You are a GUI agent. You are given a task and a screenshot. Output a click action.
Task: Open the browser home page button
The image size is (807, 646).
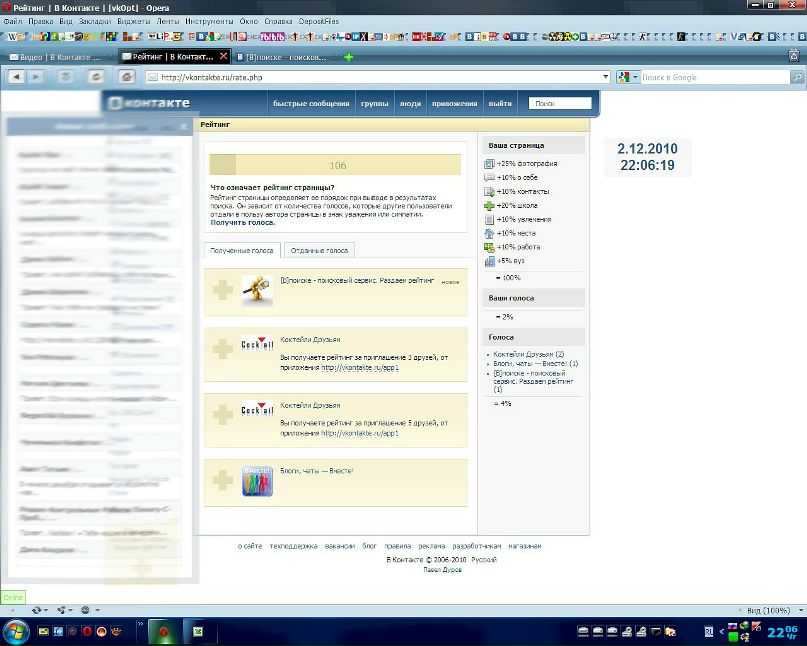(x=127, y=77)
